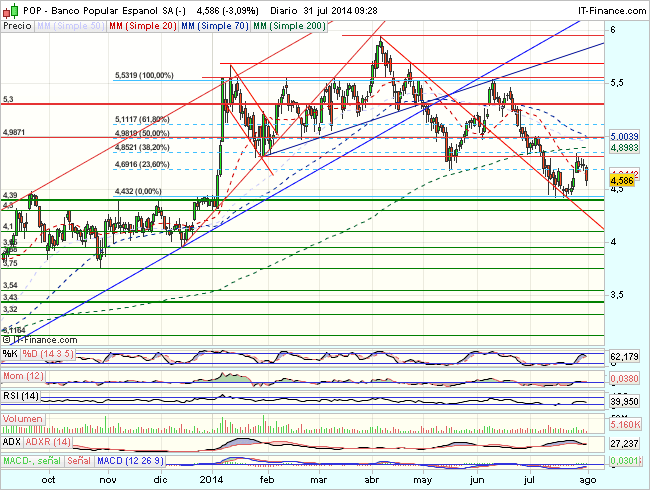Toggle the MM (Simple 200) moving average label
Screen dimensions: 650x490
(x=289, y=26)
